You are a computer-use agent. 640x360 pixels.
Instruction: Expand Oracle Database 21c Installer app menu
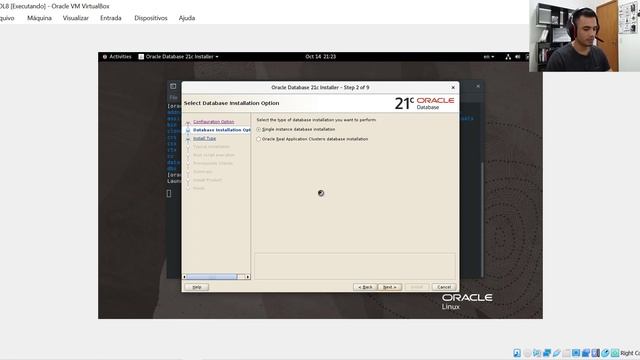pyautogui.click(x=178, y=57)
